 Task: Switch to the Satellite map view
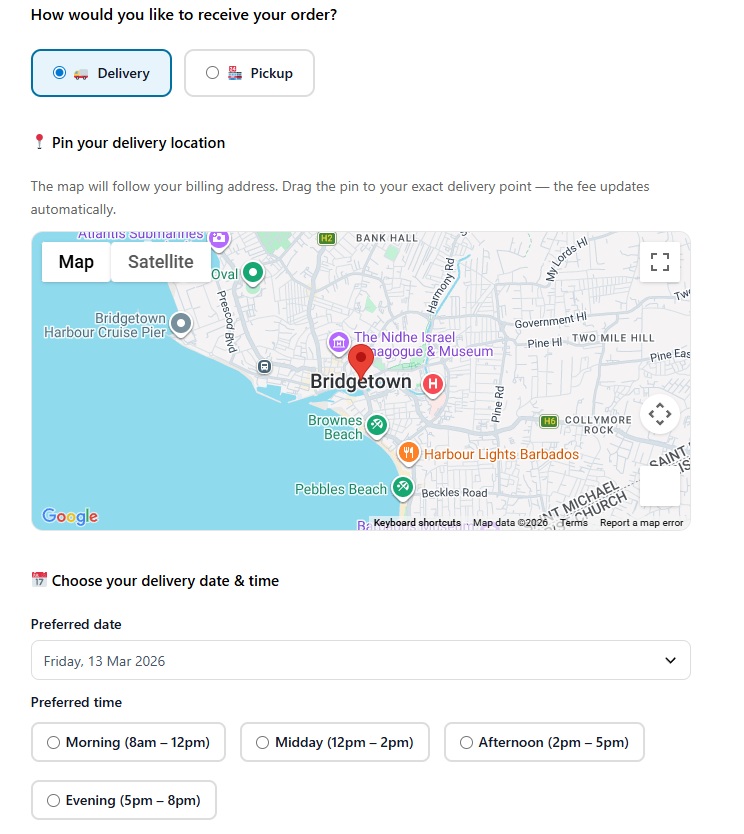pos(160,262)
